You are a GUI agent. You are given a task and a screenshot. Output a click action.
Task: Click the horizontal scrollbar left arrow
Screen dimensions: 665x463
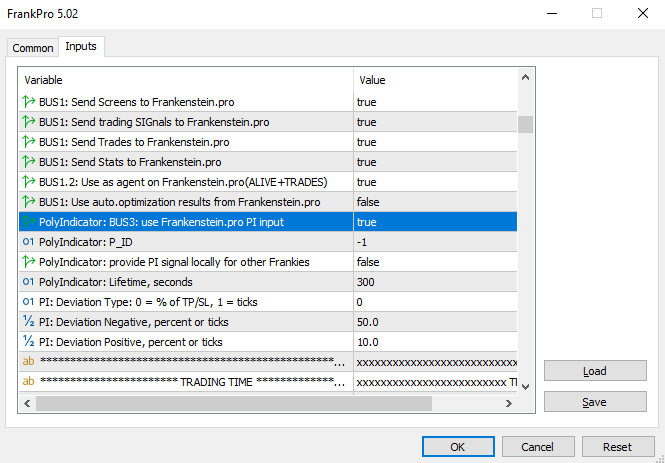[x=27, y=403]
